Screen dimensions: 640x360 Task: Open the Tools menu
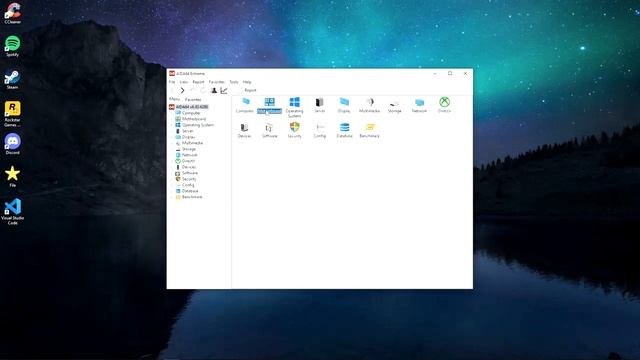tap(234, 82)
